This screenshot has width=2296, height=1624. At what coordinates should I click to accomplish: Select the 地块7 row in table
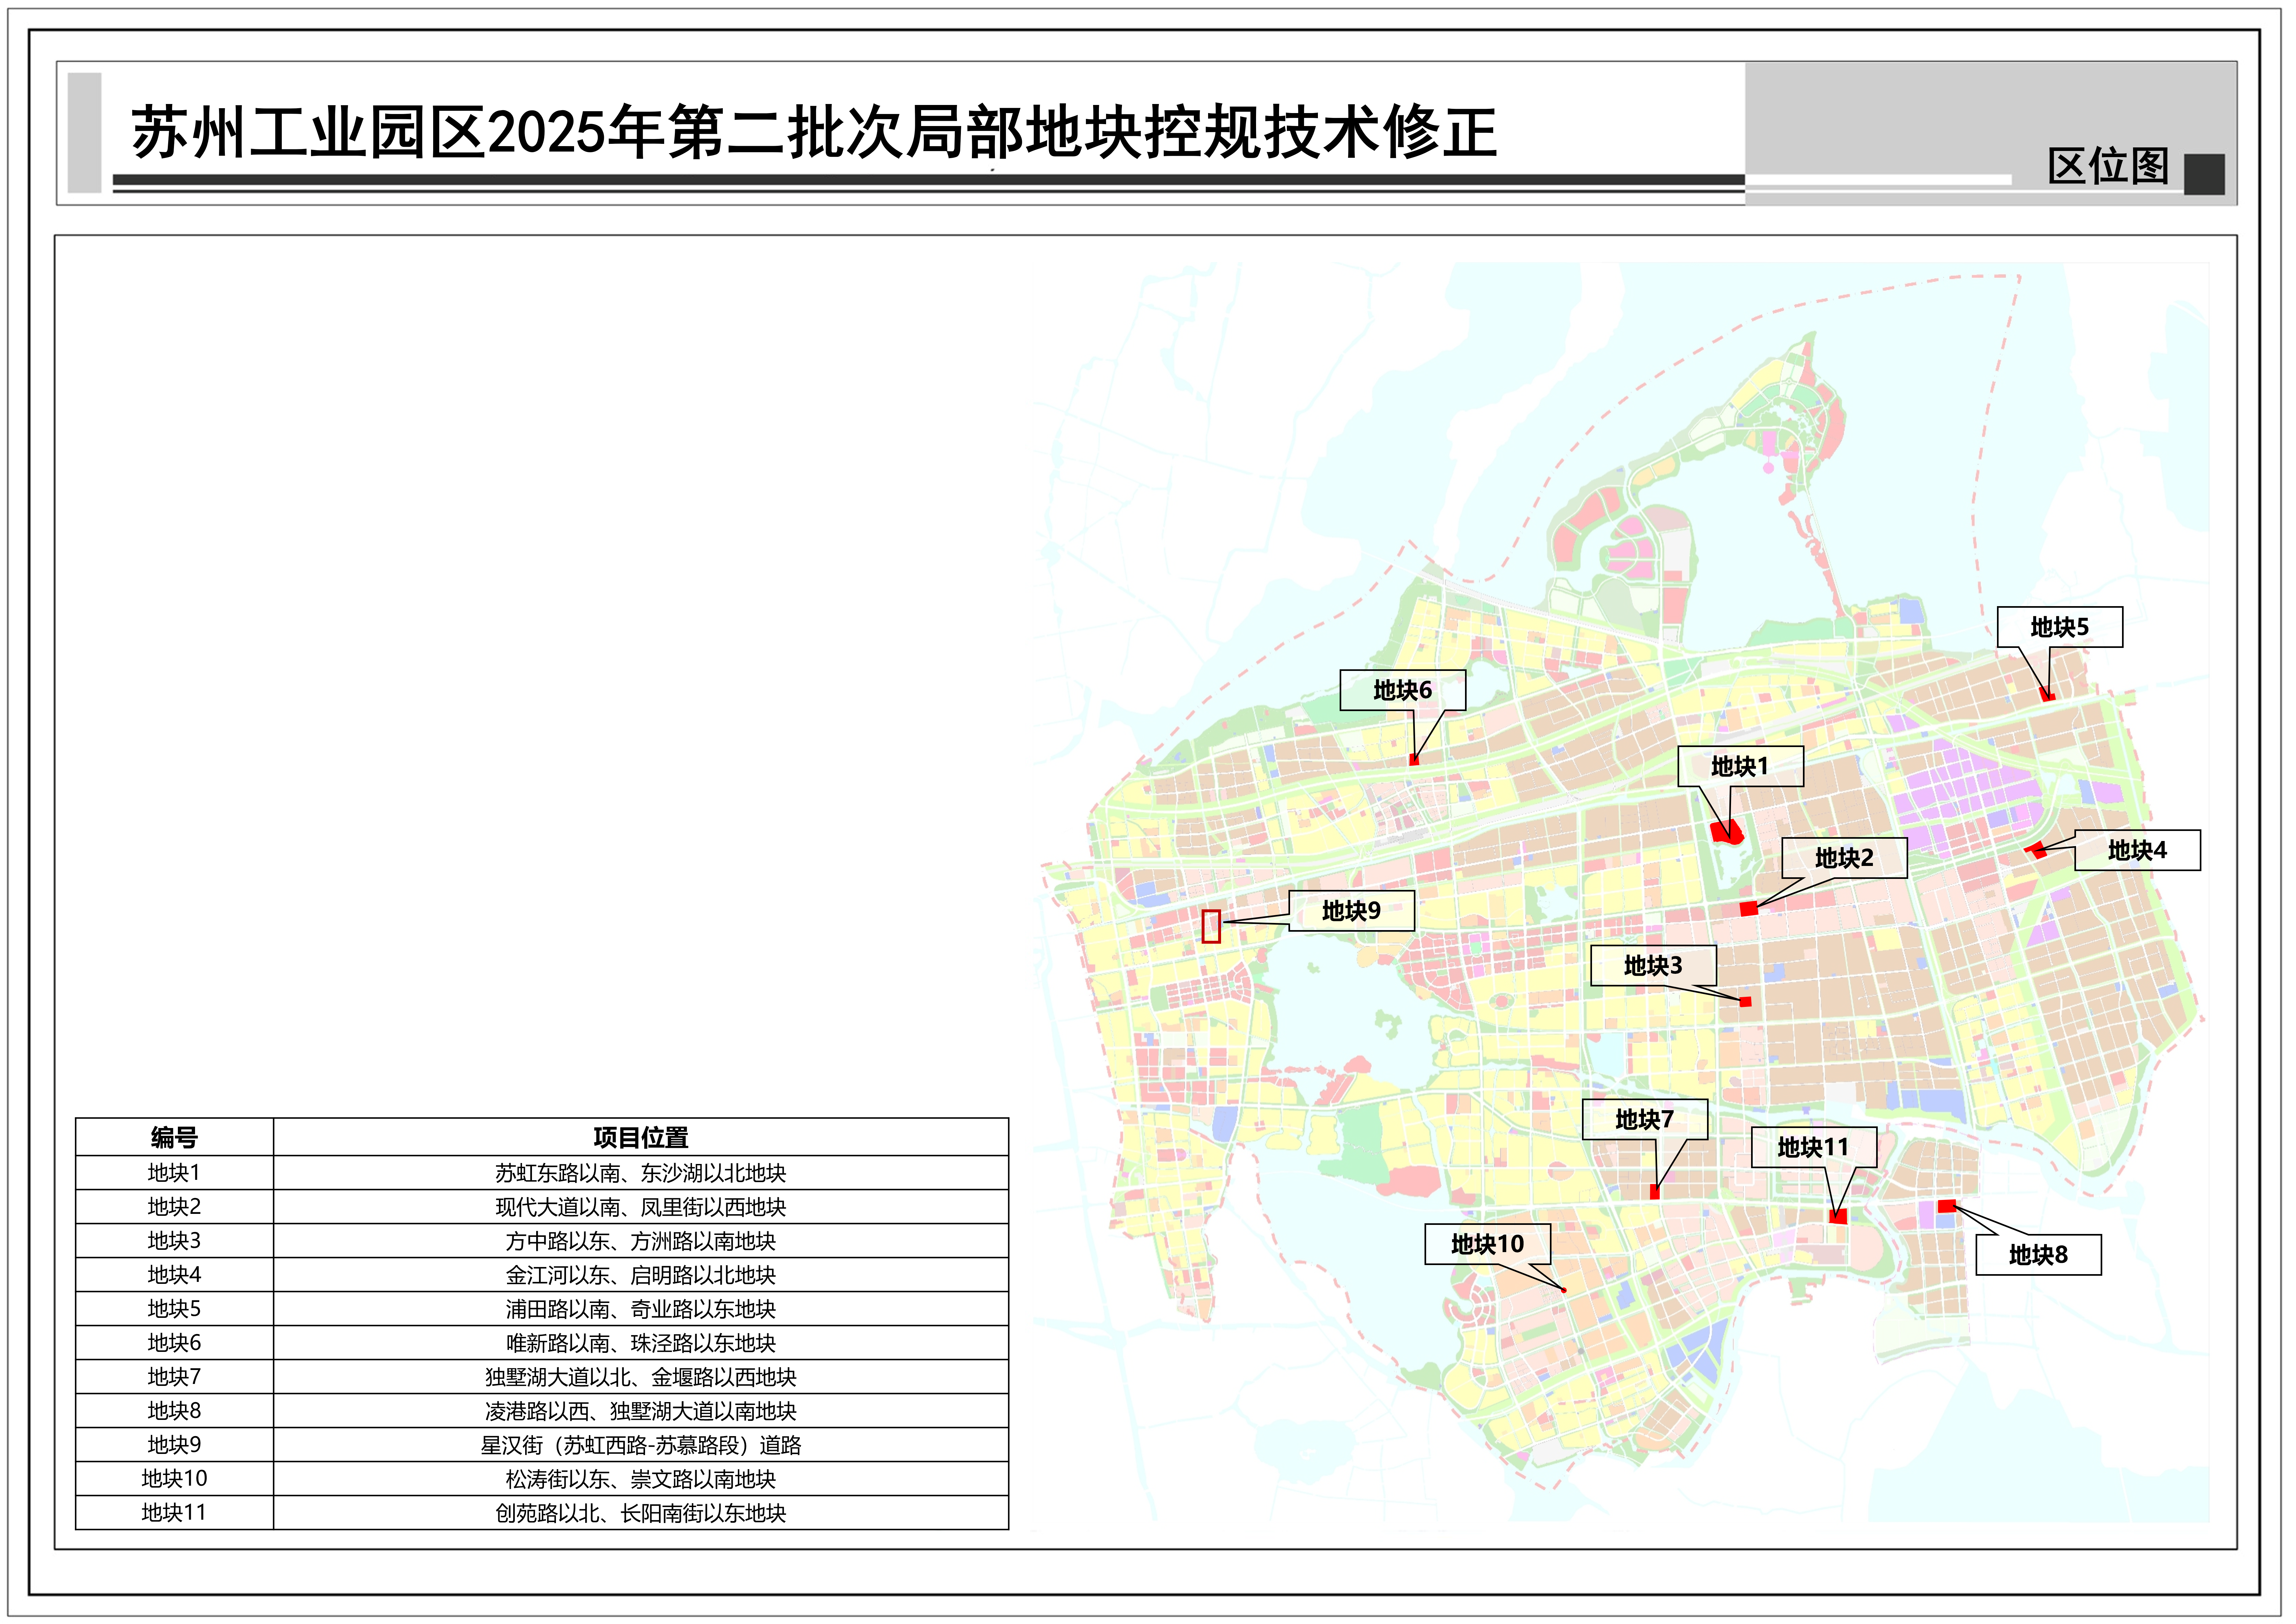[x=174, y=1377]
